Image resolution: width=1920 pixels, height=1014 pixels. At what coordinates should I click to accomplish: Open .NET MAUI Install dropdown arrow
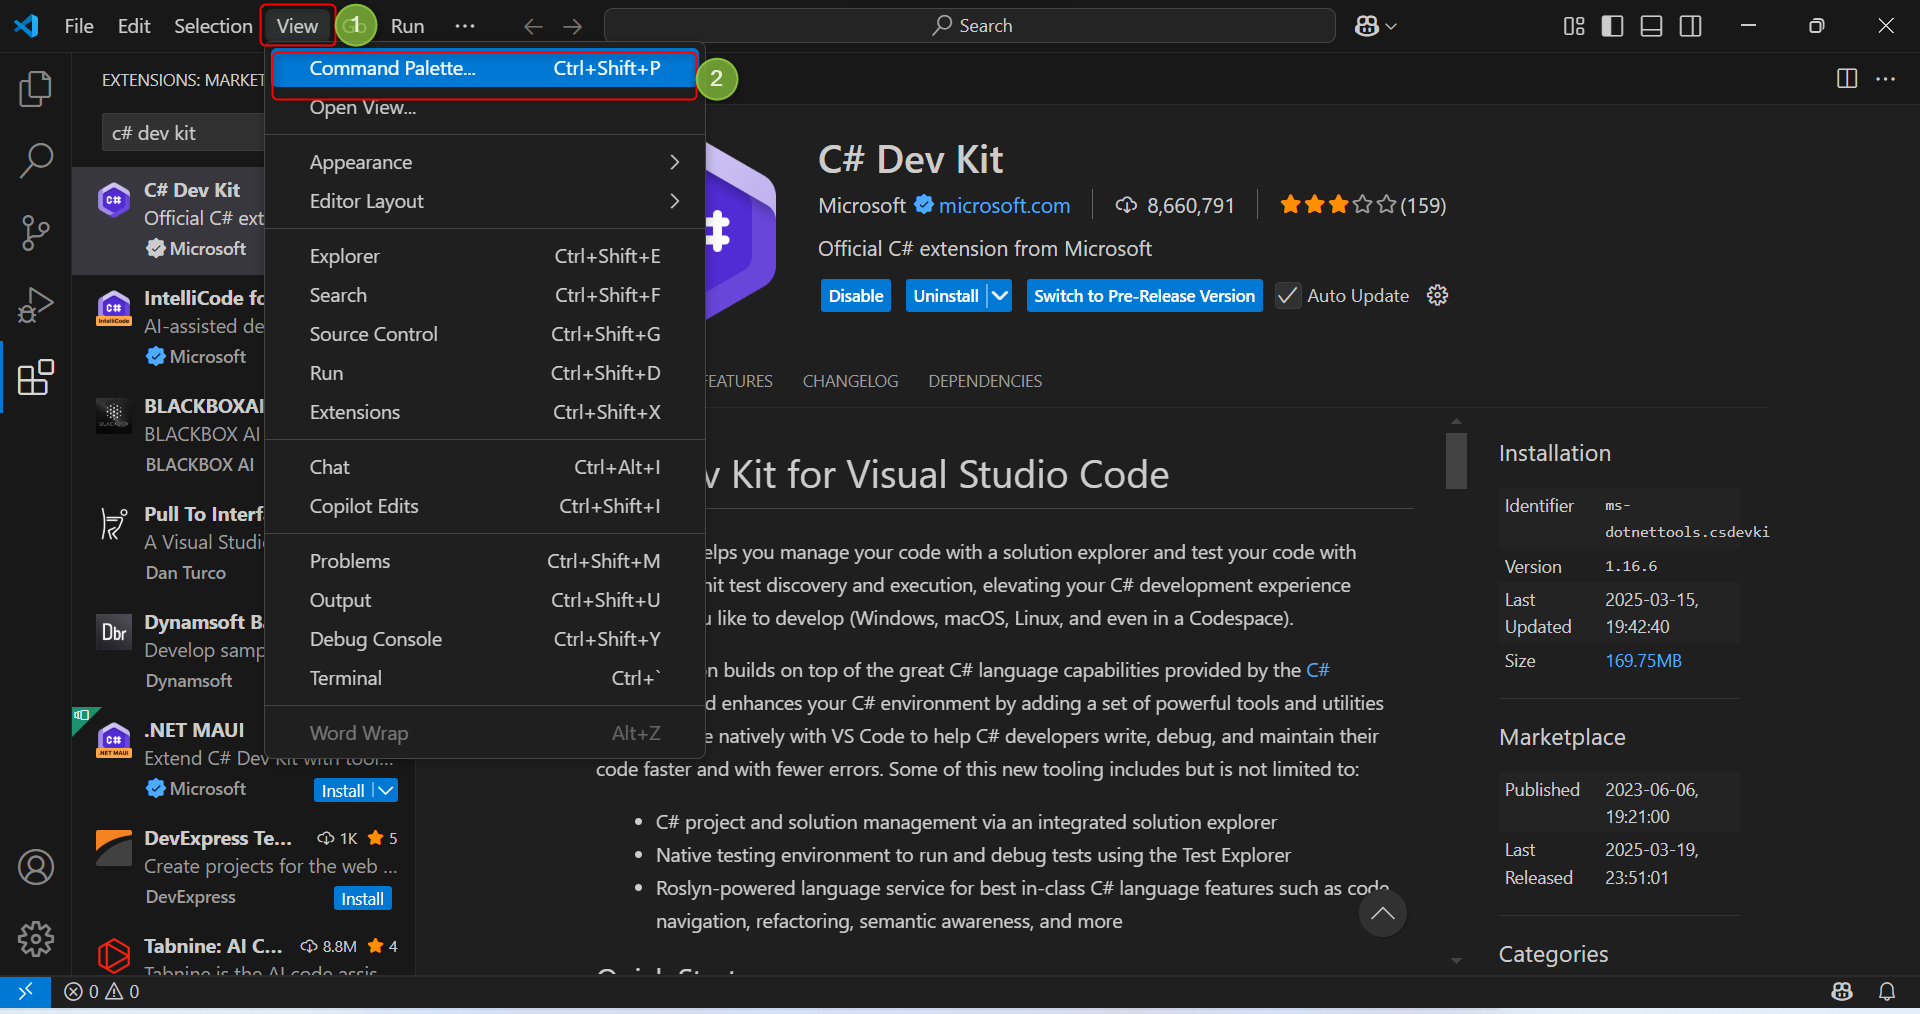387,790
